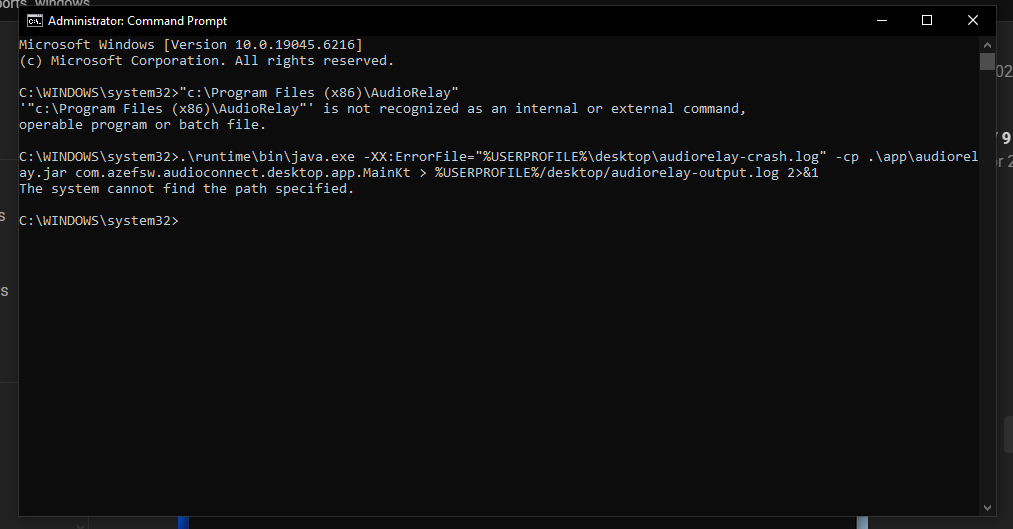
Task: Click the scrollbar up arrow
Action: coord(986,43)
